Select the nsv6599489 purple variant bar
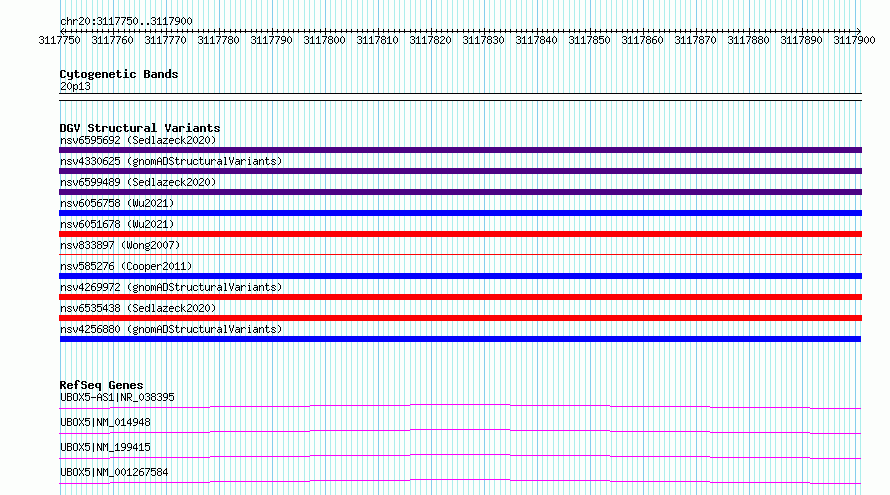Viewport: 890px width, 495px height. [460, 192]
